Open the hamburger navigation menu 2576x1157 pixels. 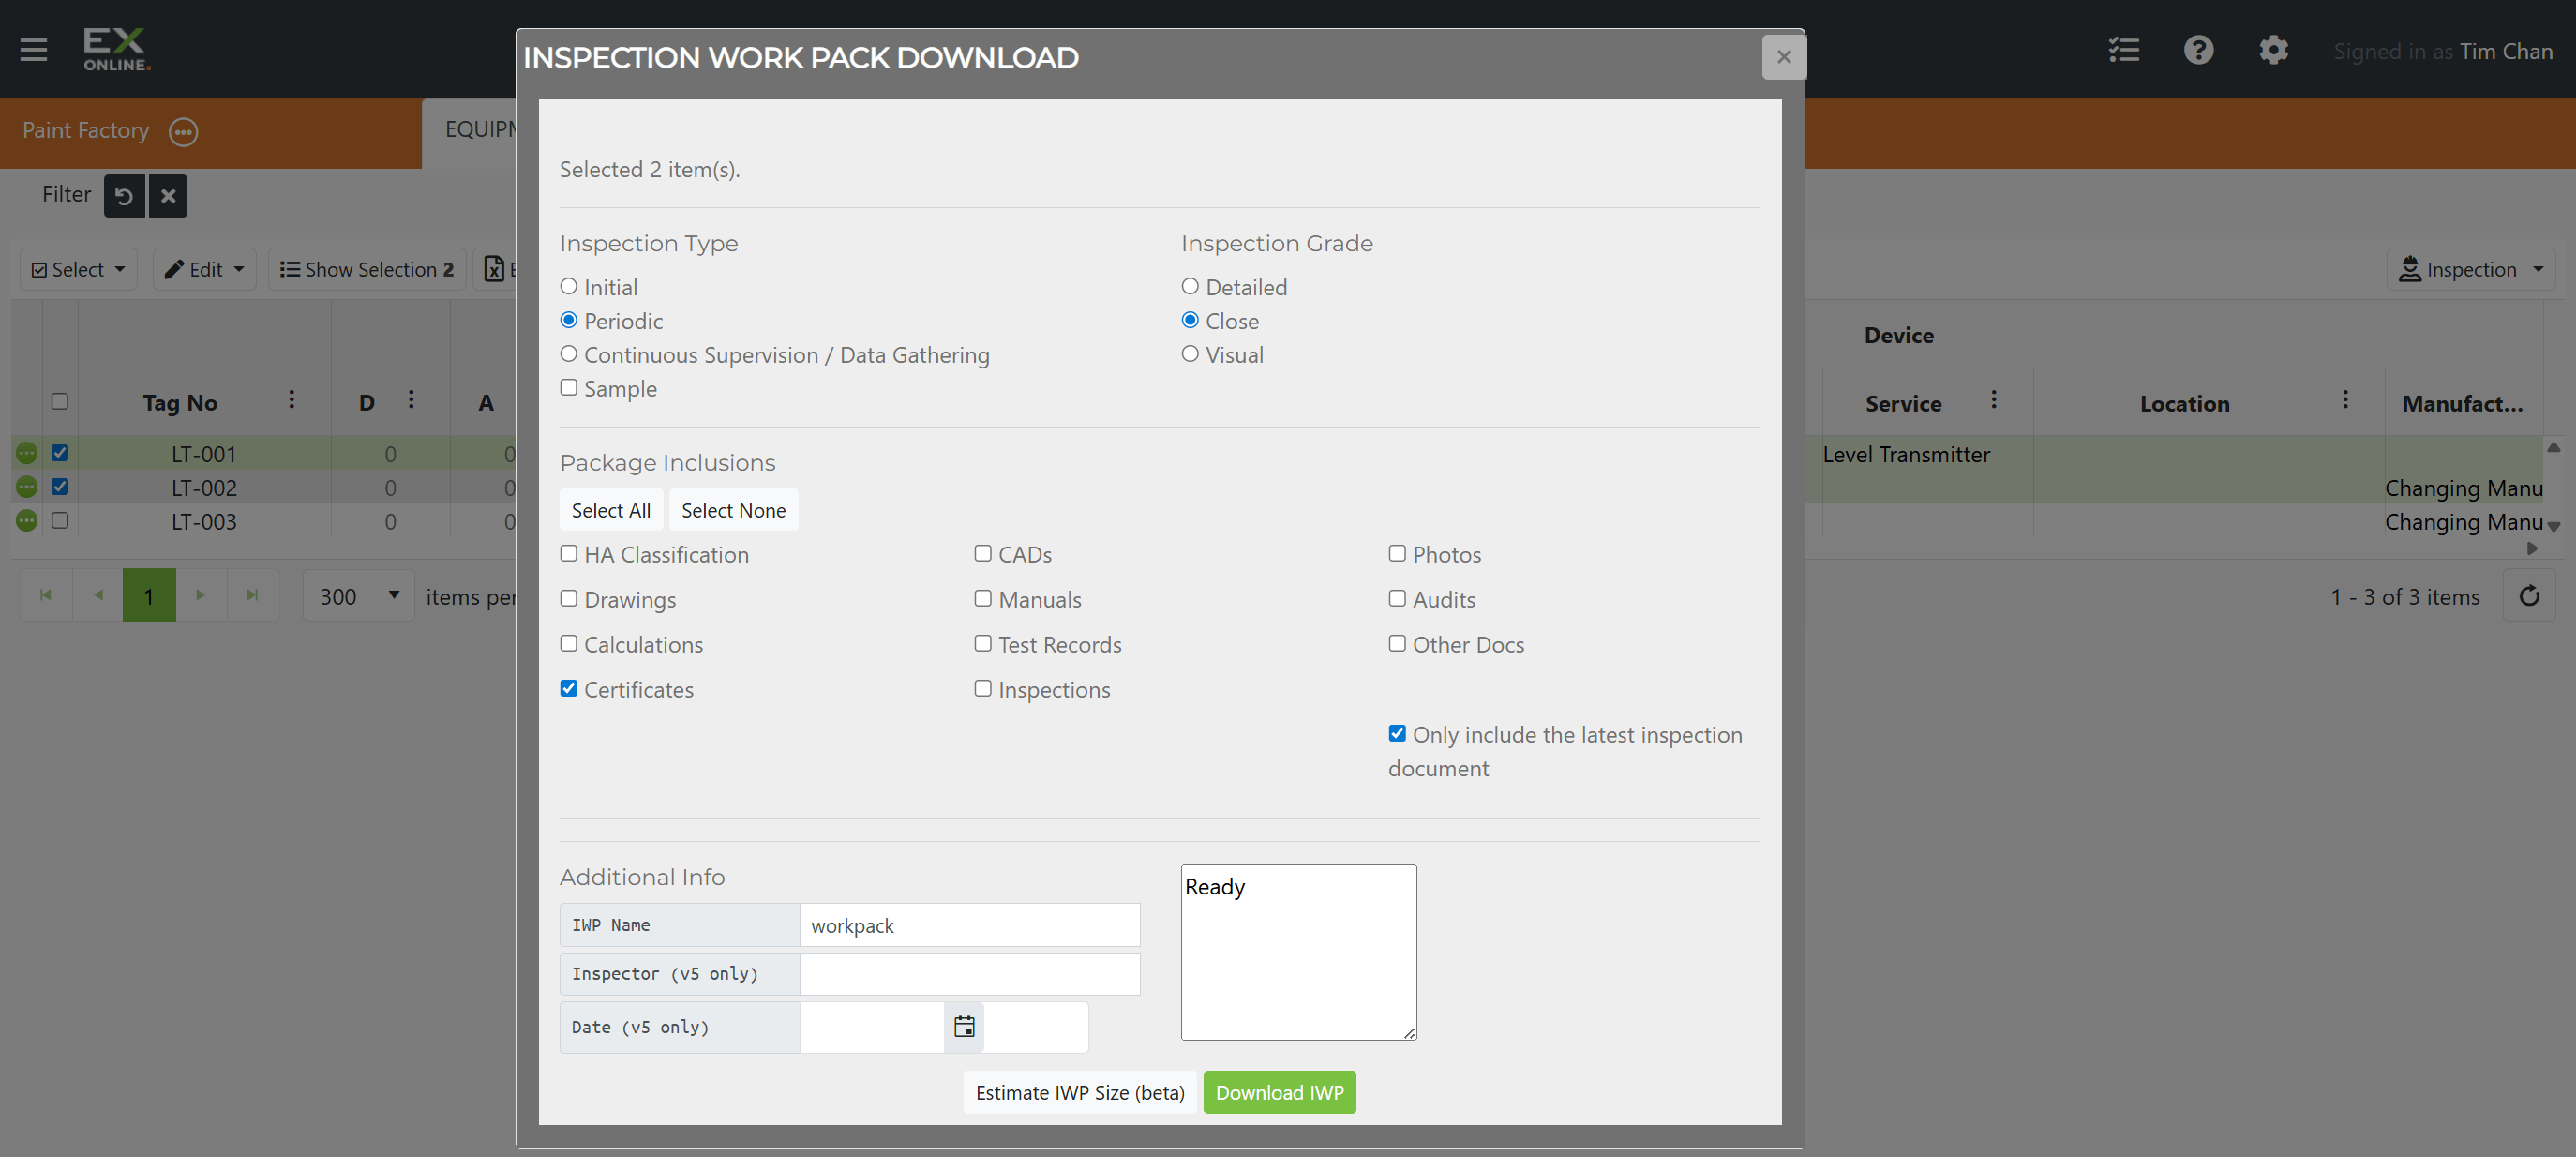coord(34,49)
